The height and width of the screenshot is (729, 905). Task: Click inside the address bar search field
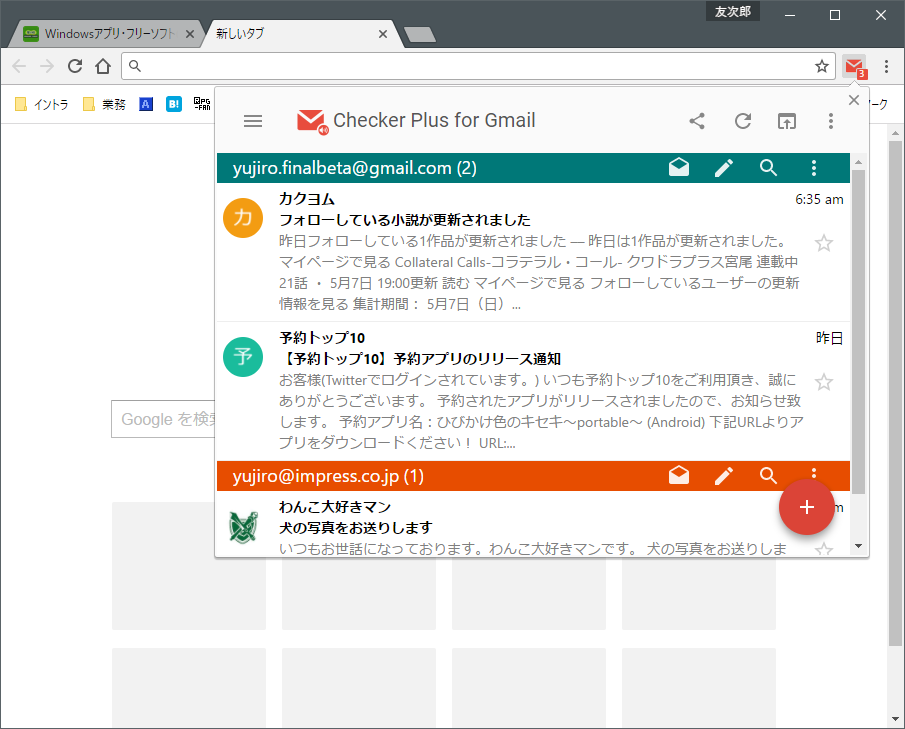[400, 66]
